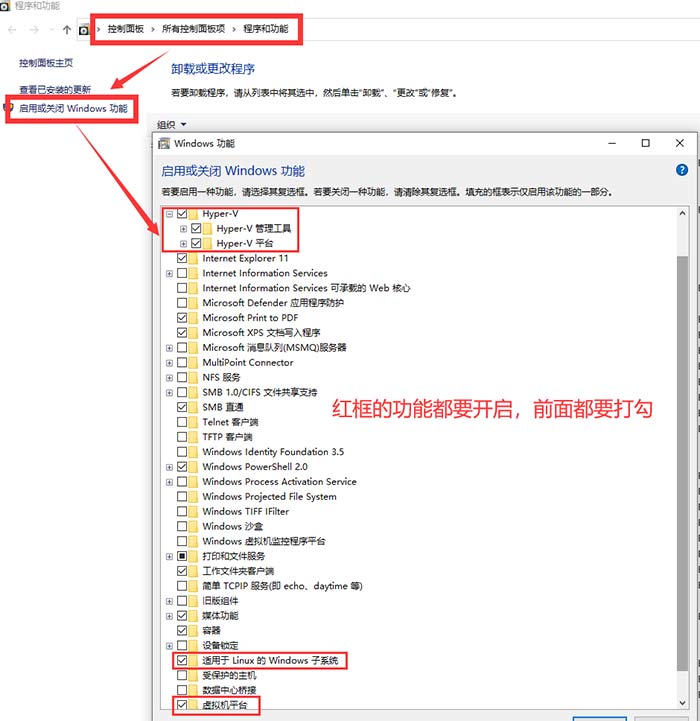700x721 pixels.
Task: Enable Windows 沙盒 checkbox
Action: pyautogui.click(x=182, y=526)
